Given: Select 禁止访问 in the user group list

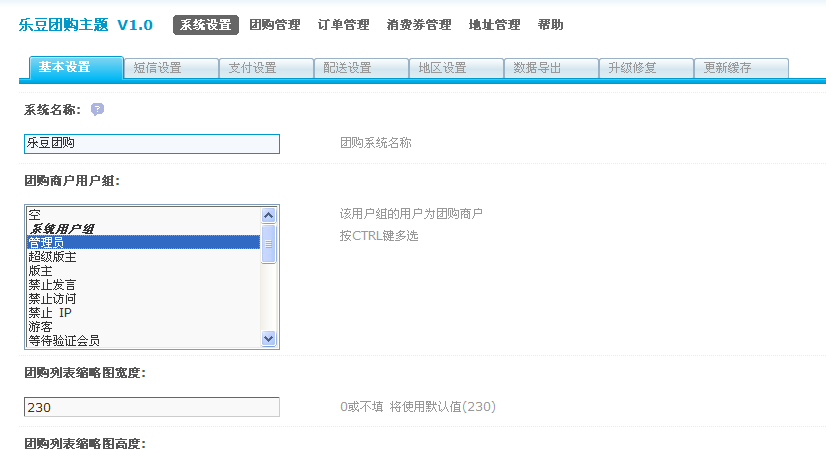Looking at the screenshot, I should (x=143, y=299).
